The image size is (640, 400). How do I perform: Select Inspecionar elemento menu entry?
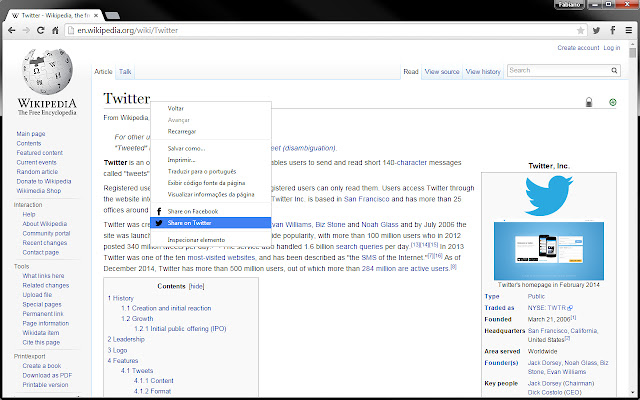(196, 240)
